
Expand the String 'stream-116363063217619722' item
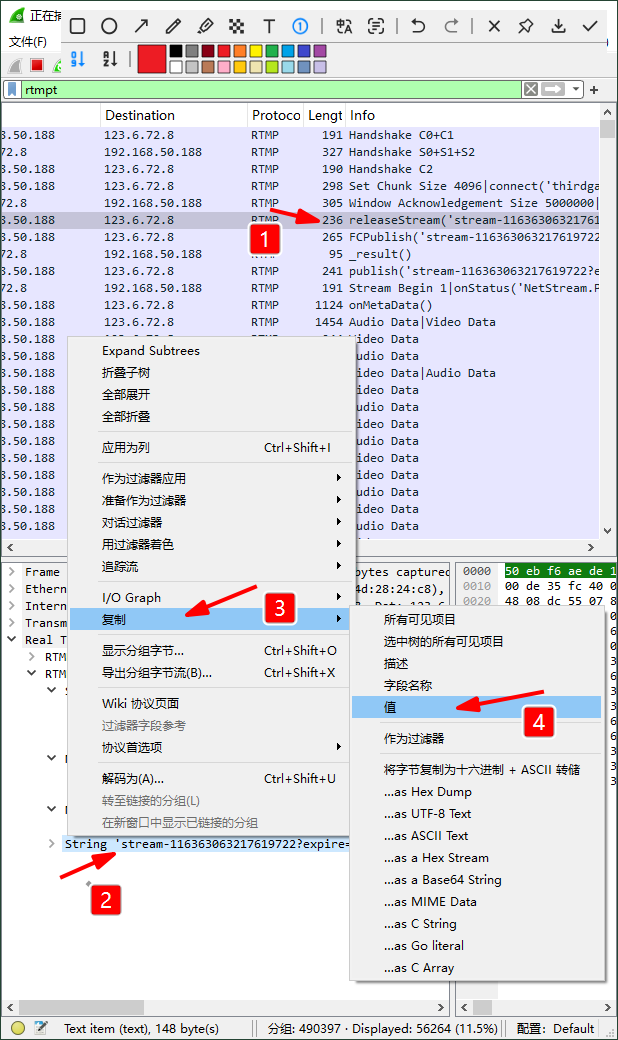52,844
